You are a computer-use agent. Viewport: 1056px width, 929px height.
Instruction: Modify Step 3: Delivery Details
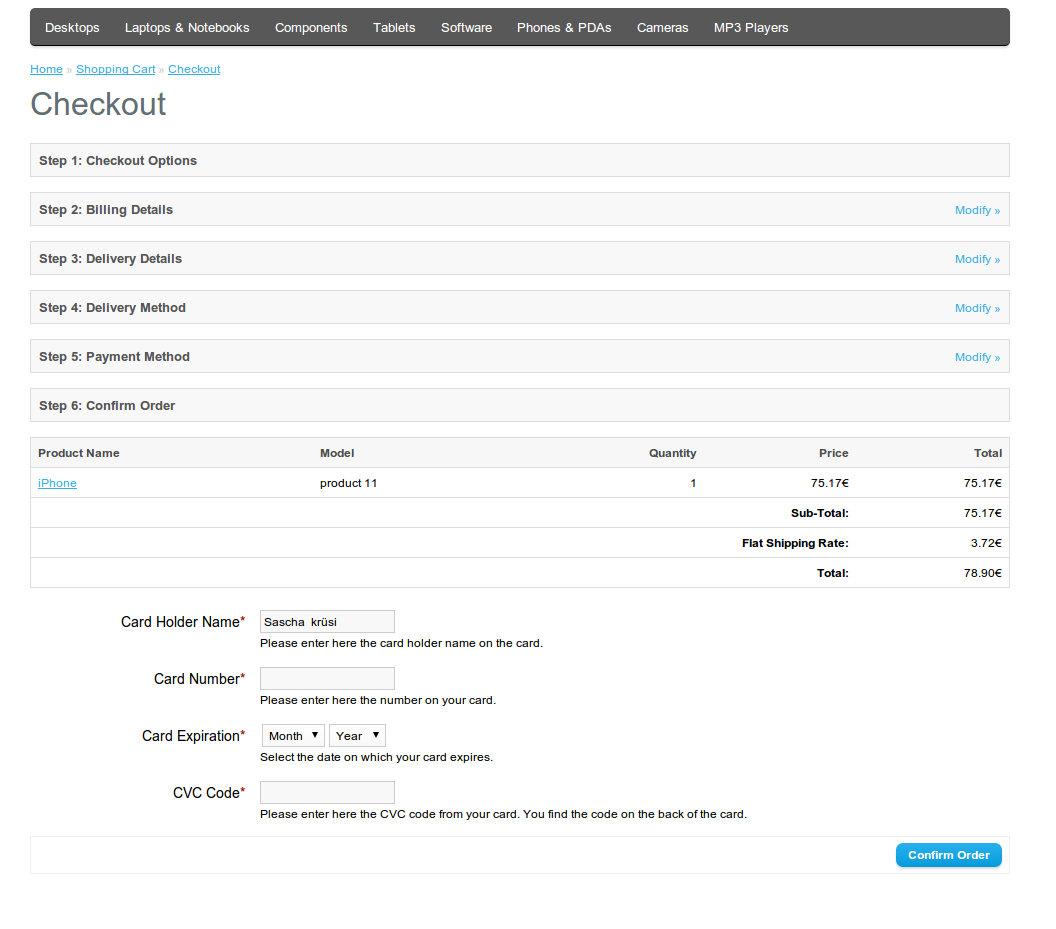pyautogui.click(x=976, y=259)
